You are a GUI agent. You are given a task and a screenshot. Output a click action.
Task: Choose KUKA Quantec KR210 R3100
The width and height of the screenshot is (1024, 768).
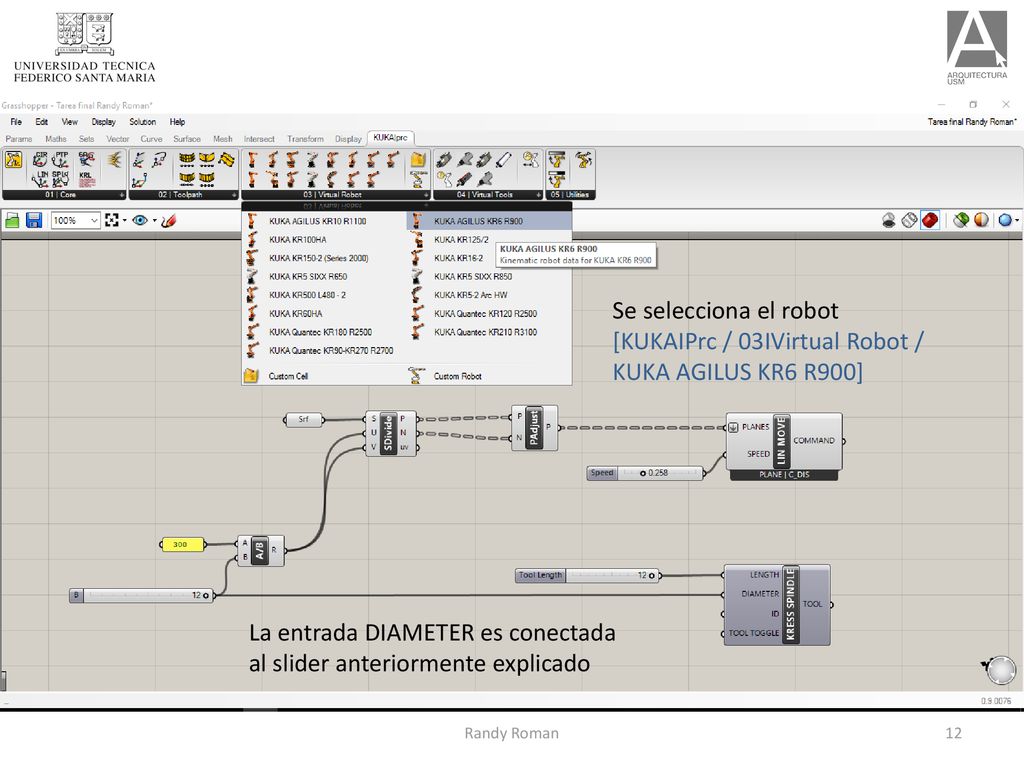pos(489,332)
